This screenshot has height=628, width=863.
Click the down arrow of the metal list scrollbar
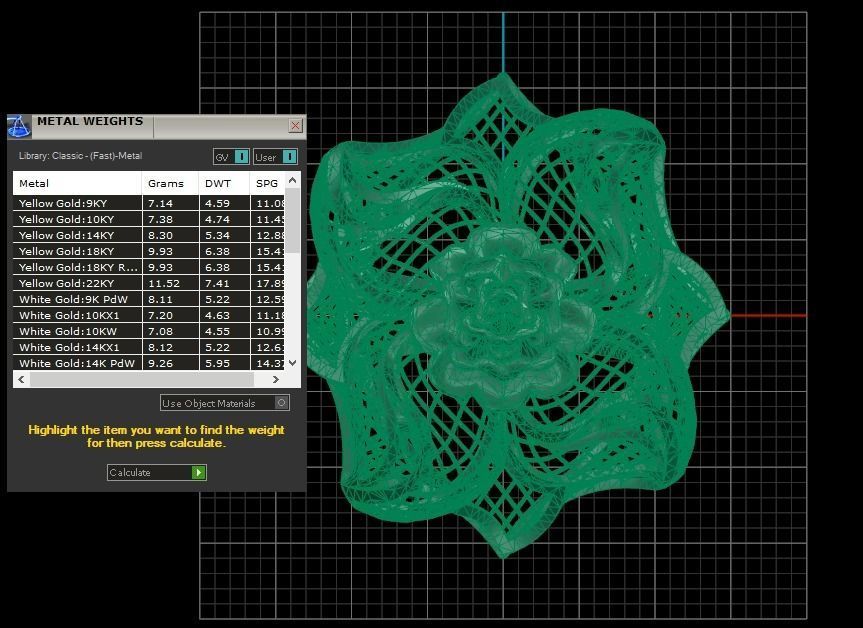292,364
